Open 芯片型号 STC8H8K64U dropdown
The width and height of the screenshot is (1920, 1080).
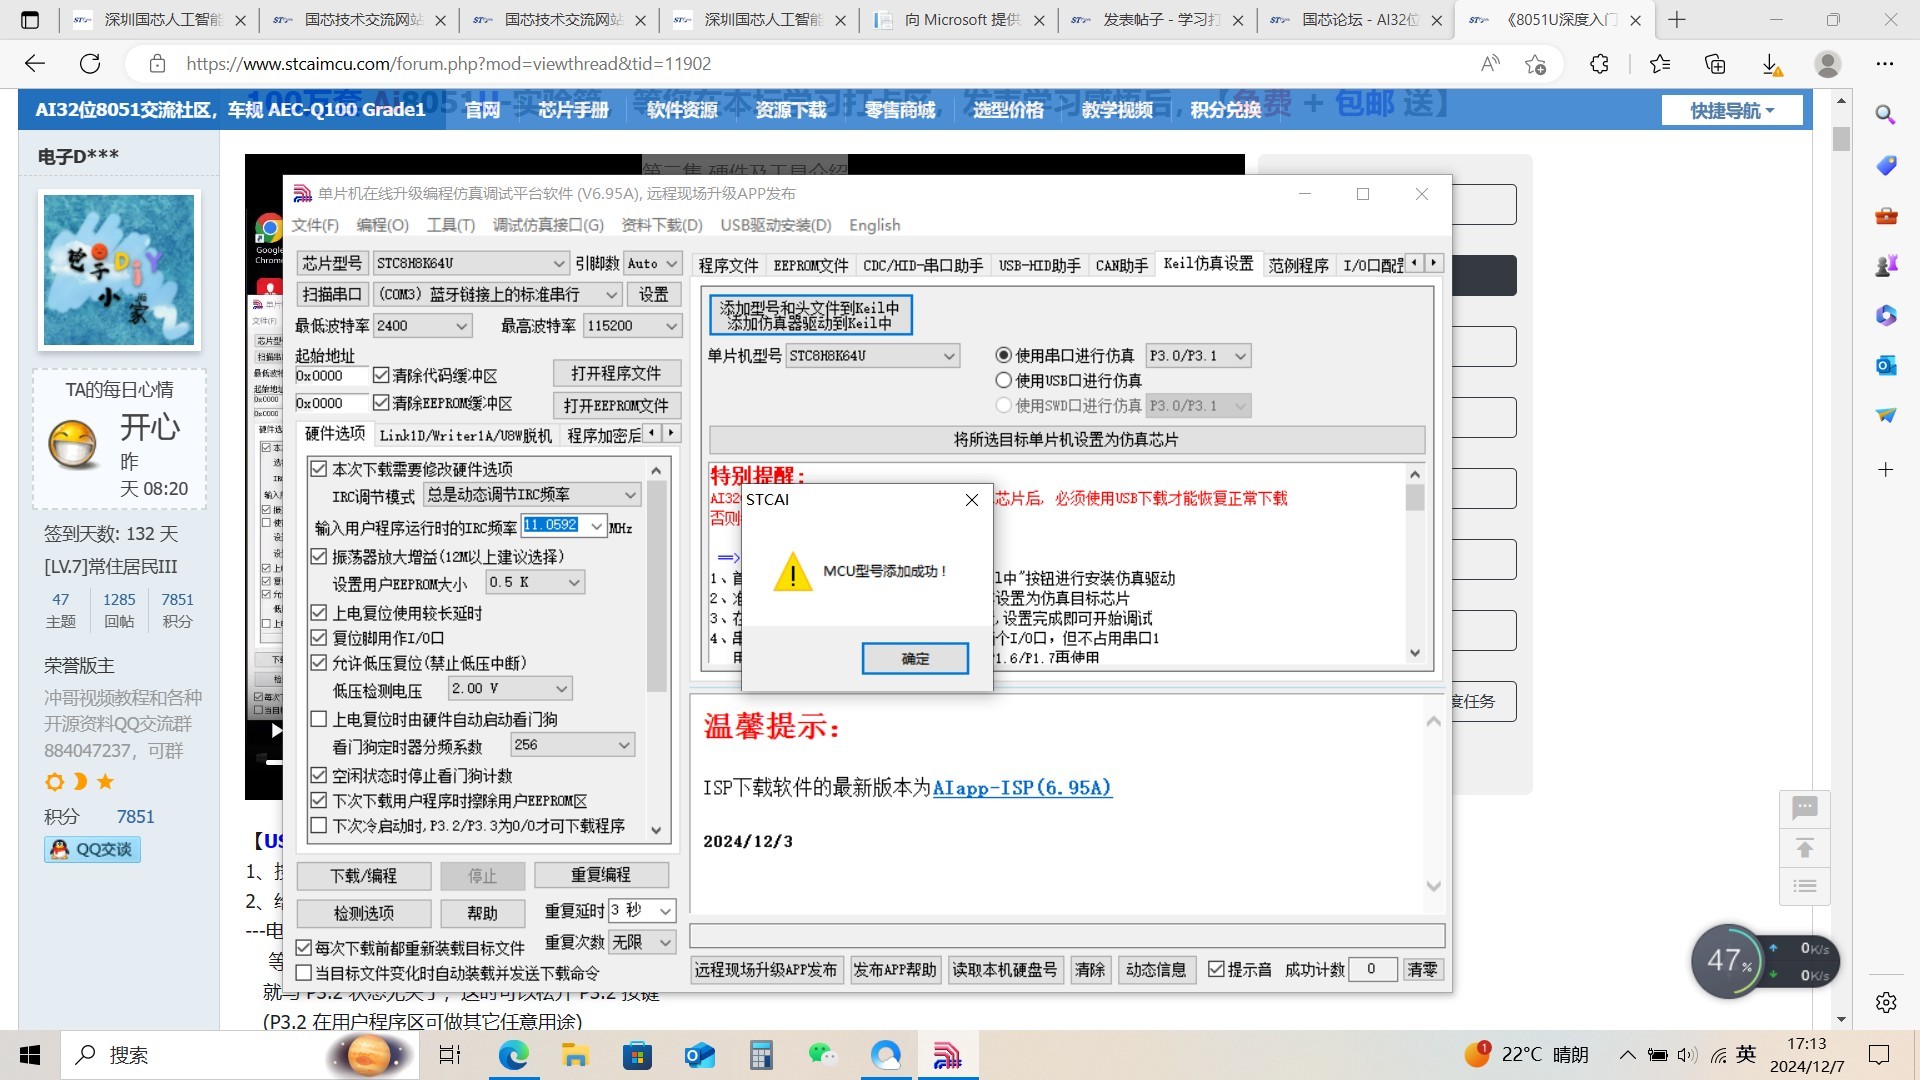tap(471, 263)
